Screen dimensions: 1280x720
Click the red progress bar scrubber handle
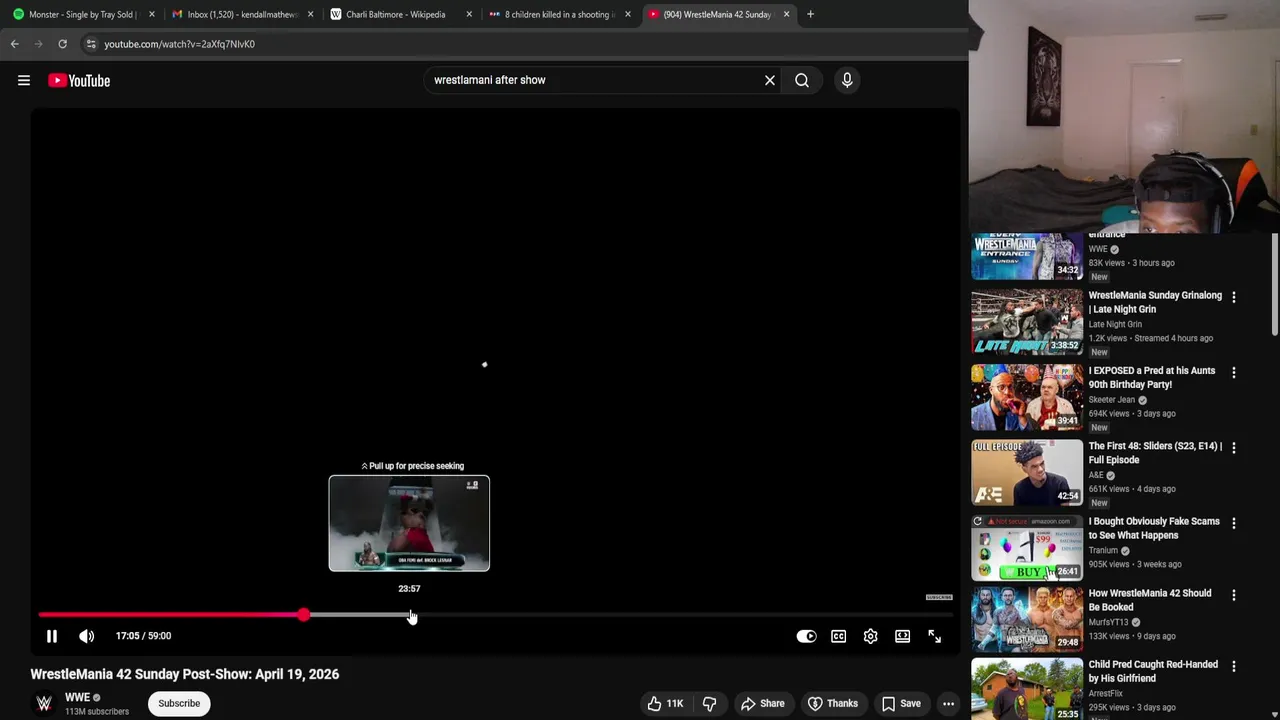point(303,615)
